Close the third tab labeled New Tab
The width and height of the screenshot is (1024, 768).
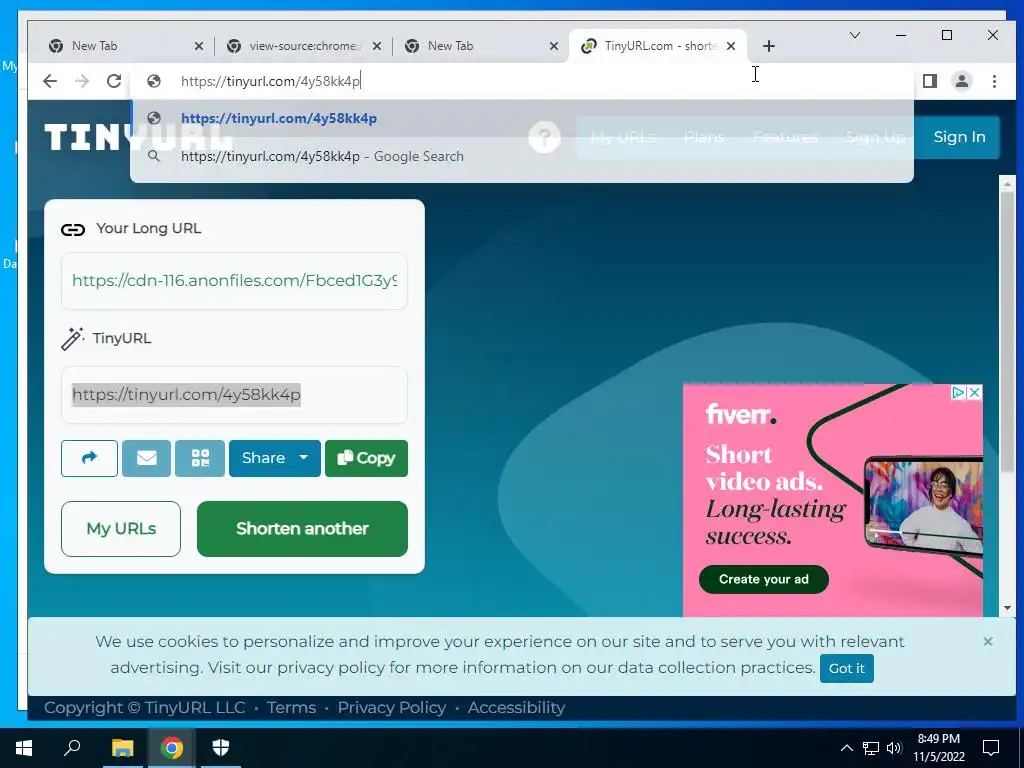(x=554, y=46)
